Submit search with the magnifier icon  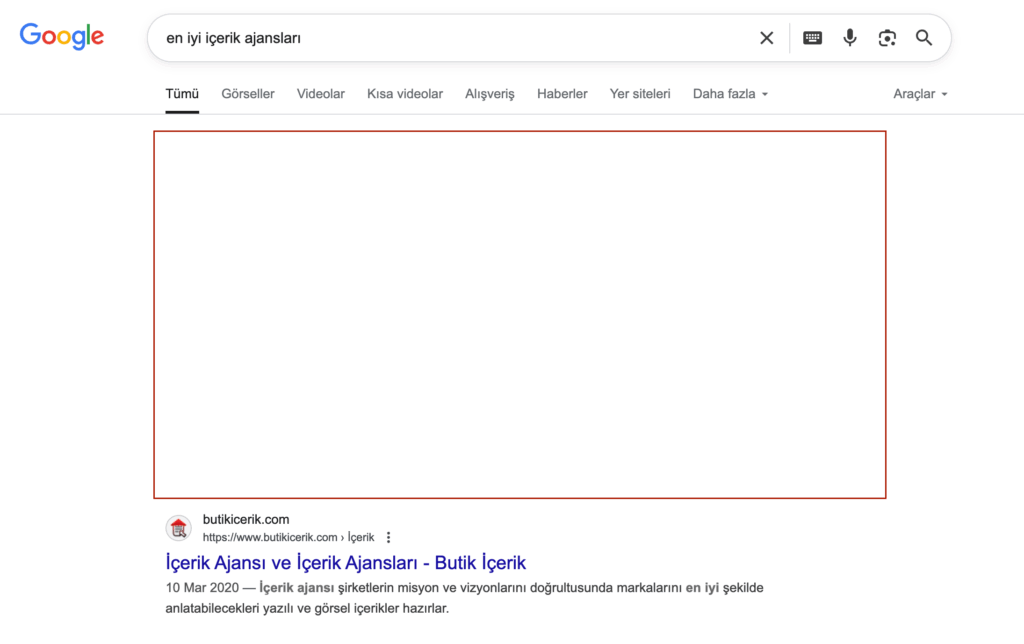pyautogui.click(x=923, y=38)
